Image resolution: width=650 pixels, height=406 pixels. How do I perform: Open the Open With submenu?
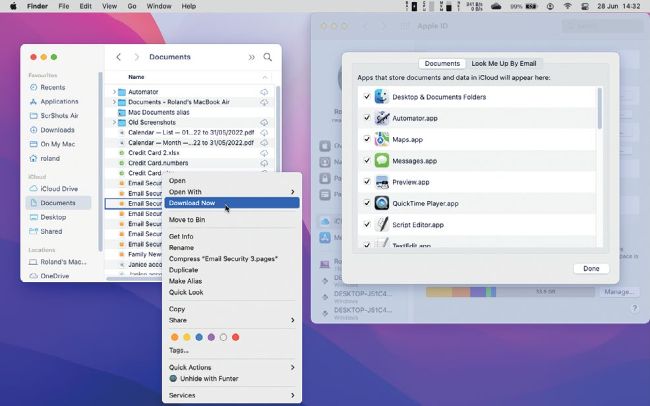[232, 192]
